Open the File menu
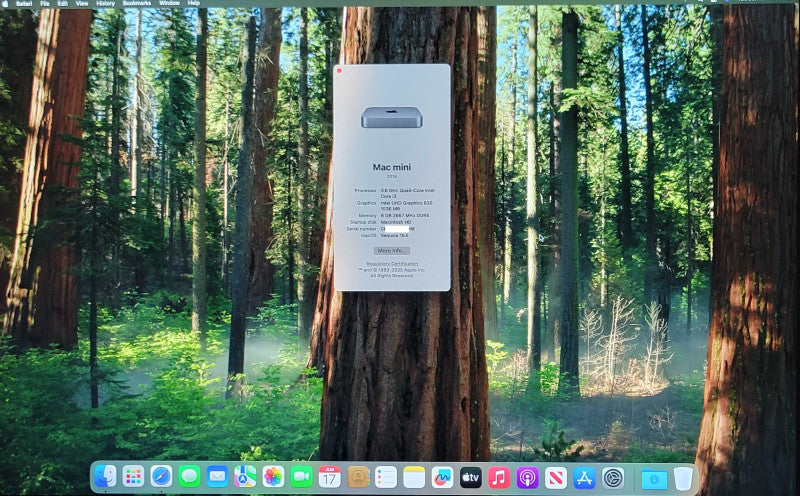This screenshot has height=496, width=800. (x=45, y=3)
